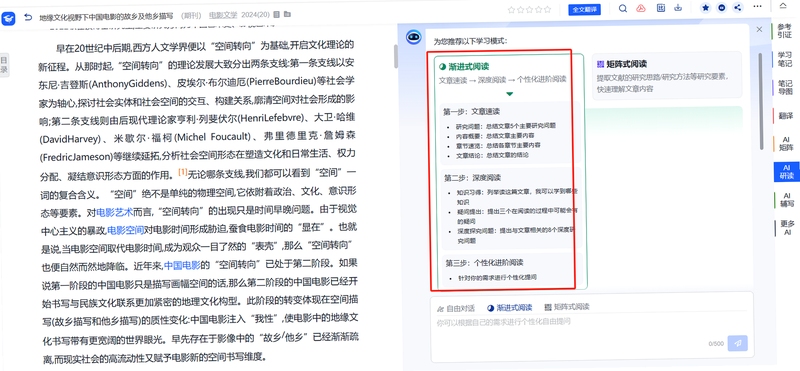Download the article with the download icon

(678, 8)
